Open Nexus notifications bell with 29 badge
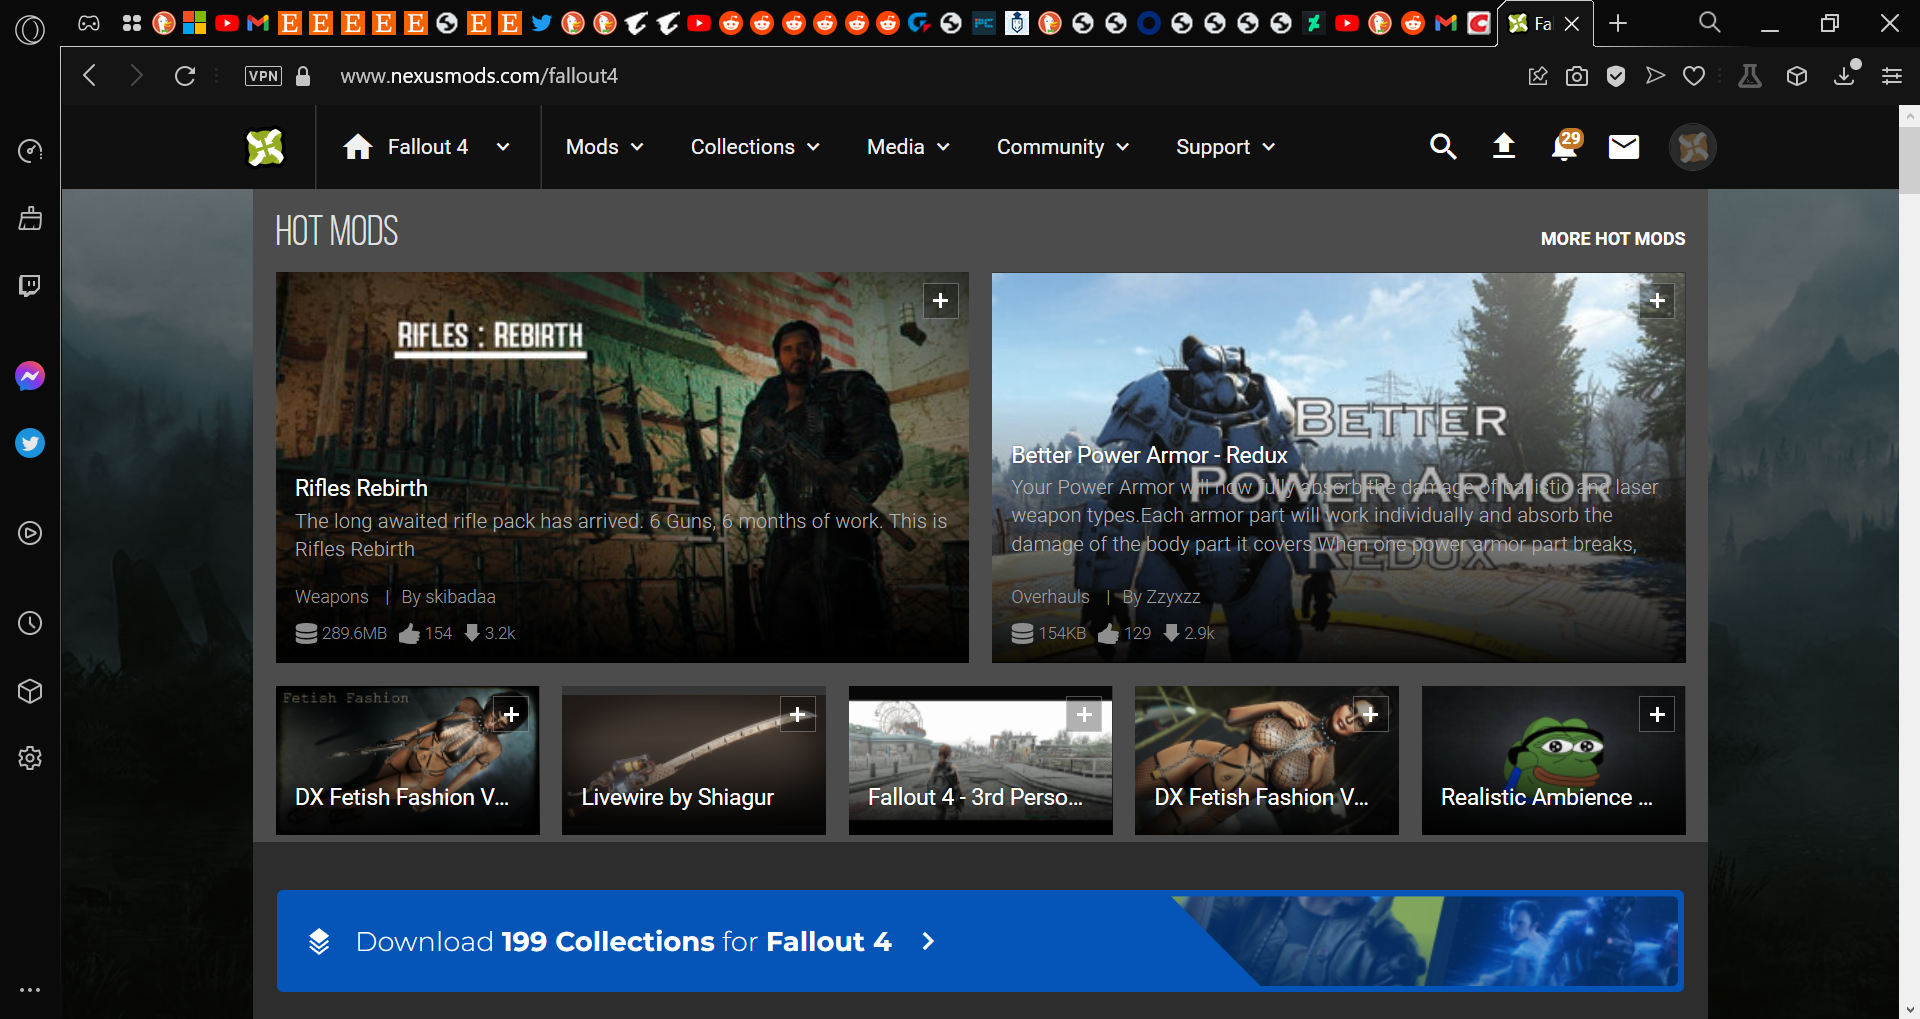 click(x=1565, y=146)
